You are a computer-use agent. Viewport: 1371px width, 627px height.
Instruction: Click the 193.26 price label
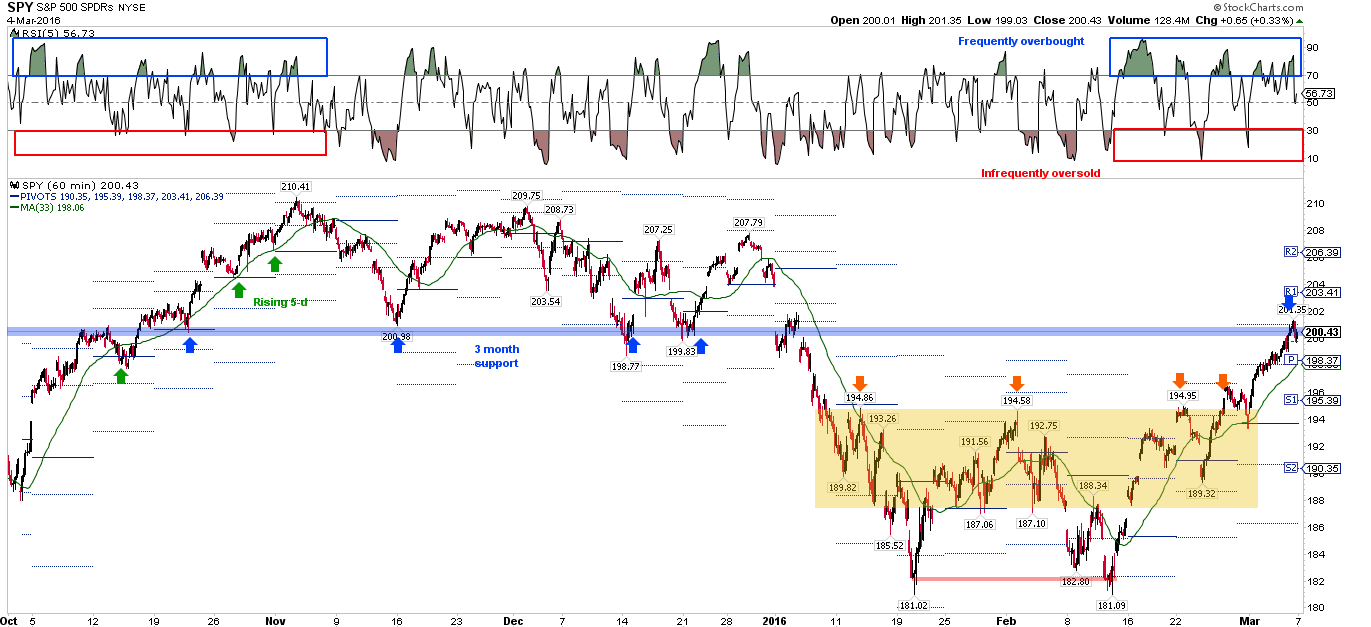(882, 419)
